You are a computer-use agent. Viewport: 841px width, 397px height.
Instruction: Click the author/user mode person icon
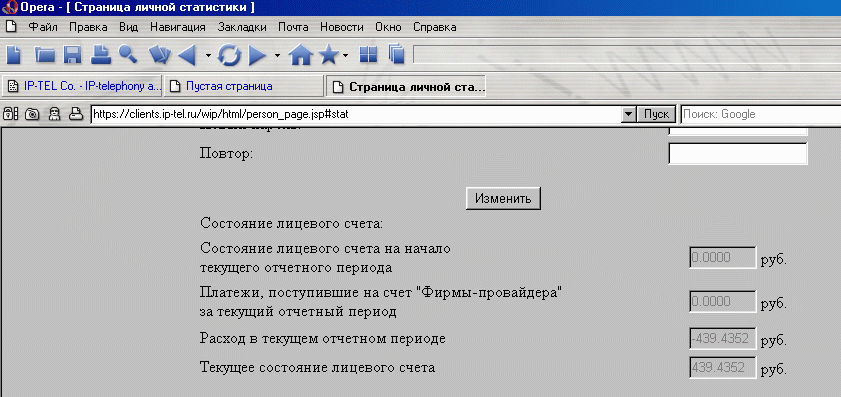pos(54,114)
